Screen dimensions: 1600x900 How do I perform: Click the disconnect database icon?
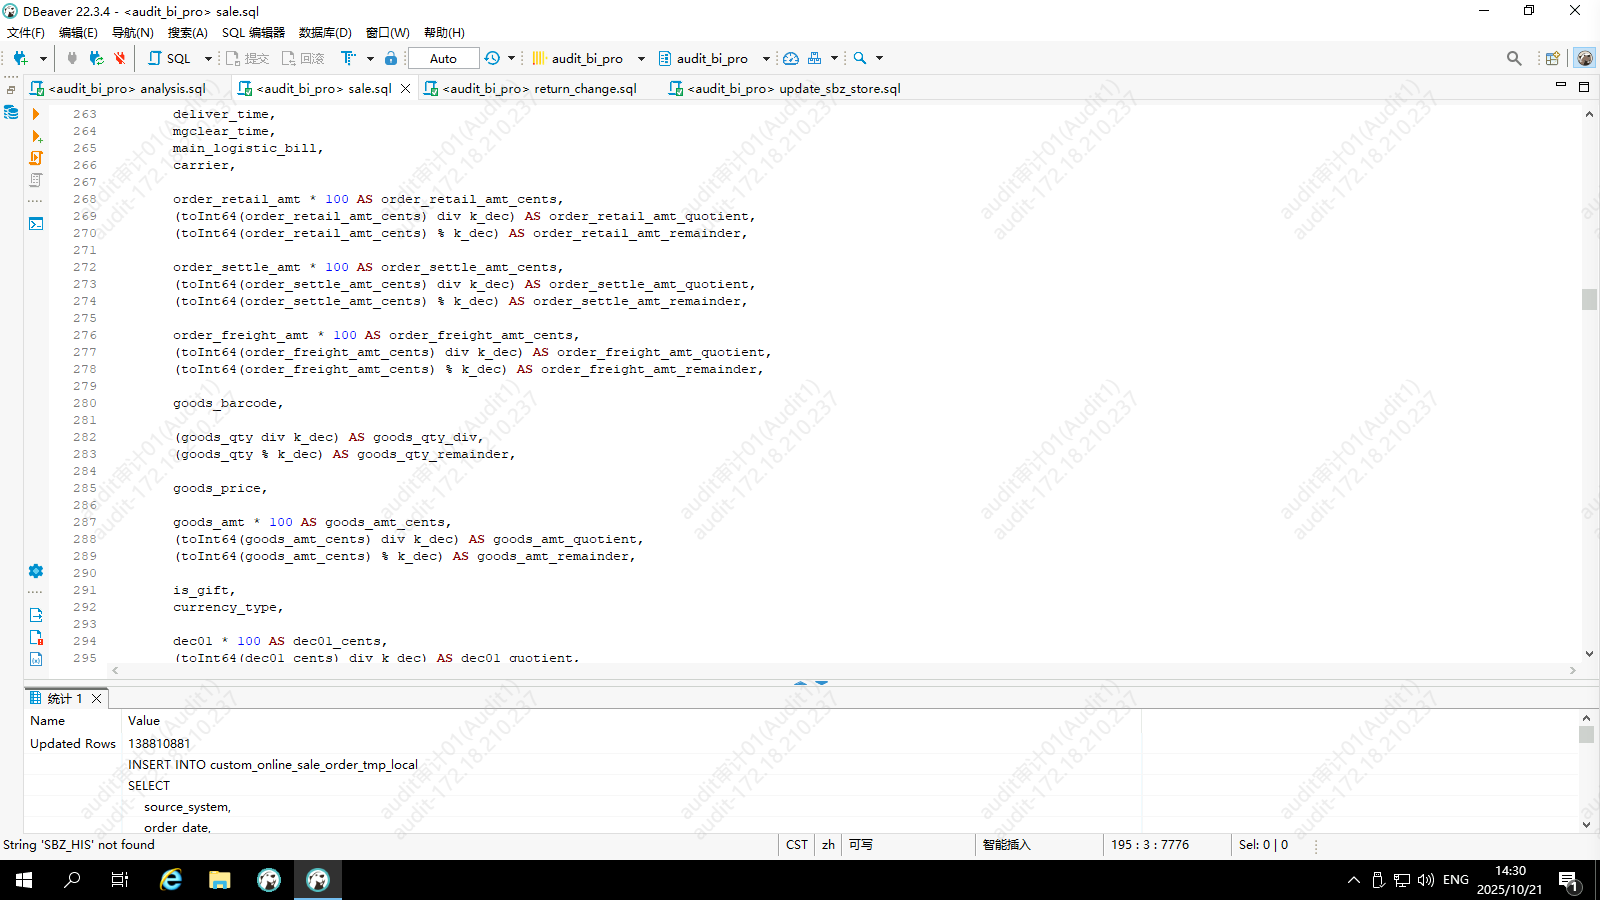(x=119, y=58)
